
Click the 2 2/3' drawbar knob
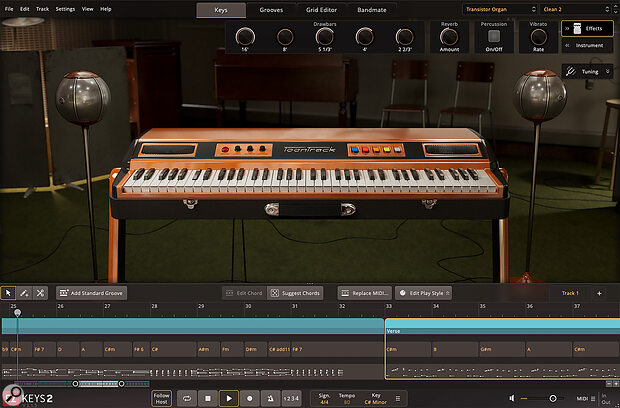tap(405, 37)
